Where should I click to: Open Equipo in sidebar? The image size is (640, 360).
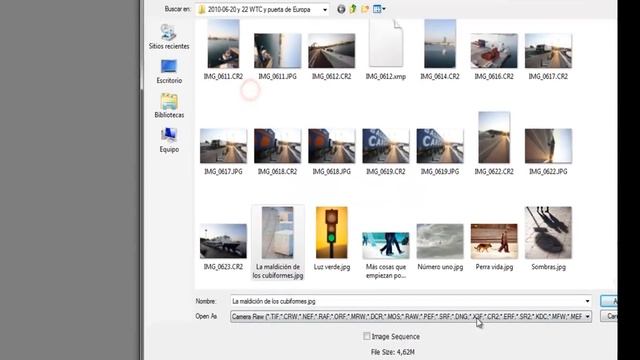169,140
